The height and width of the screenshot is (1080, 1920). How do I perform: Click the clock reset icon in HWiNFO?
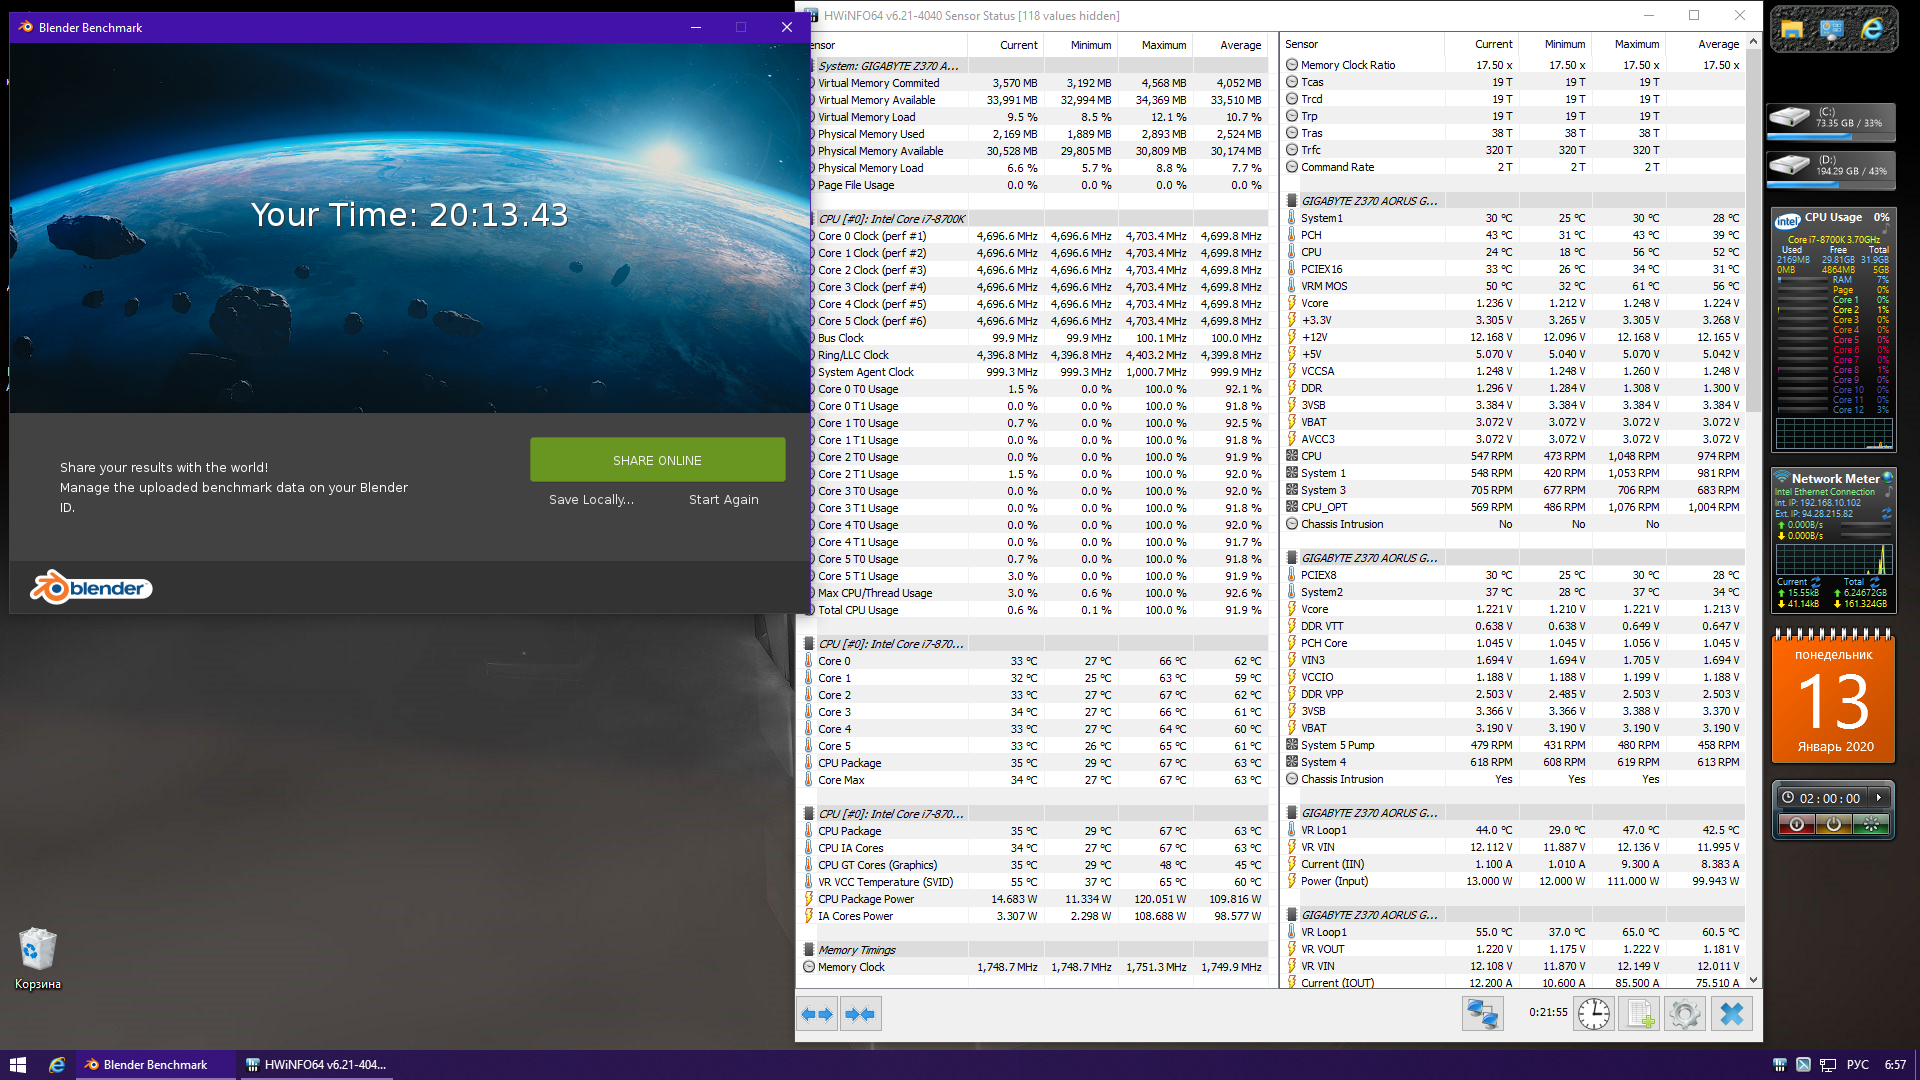(1593, 1014)
